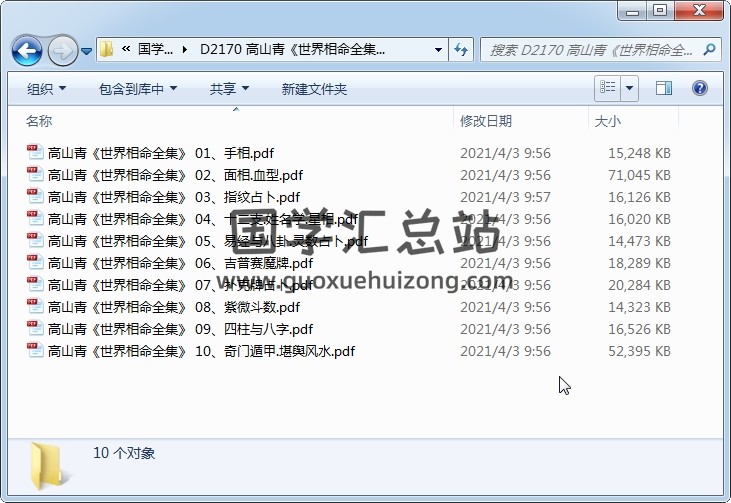
Task: Click the 16,526 KB size cell
Action: (x=639, y=329)
